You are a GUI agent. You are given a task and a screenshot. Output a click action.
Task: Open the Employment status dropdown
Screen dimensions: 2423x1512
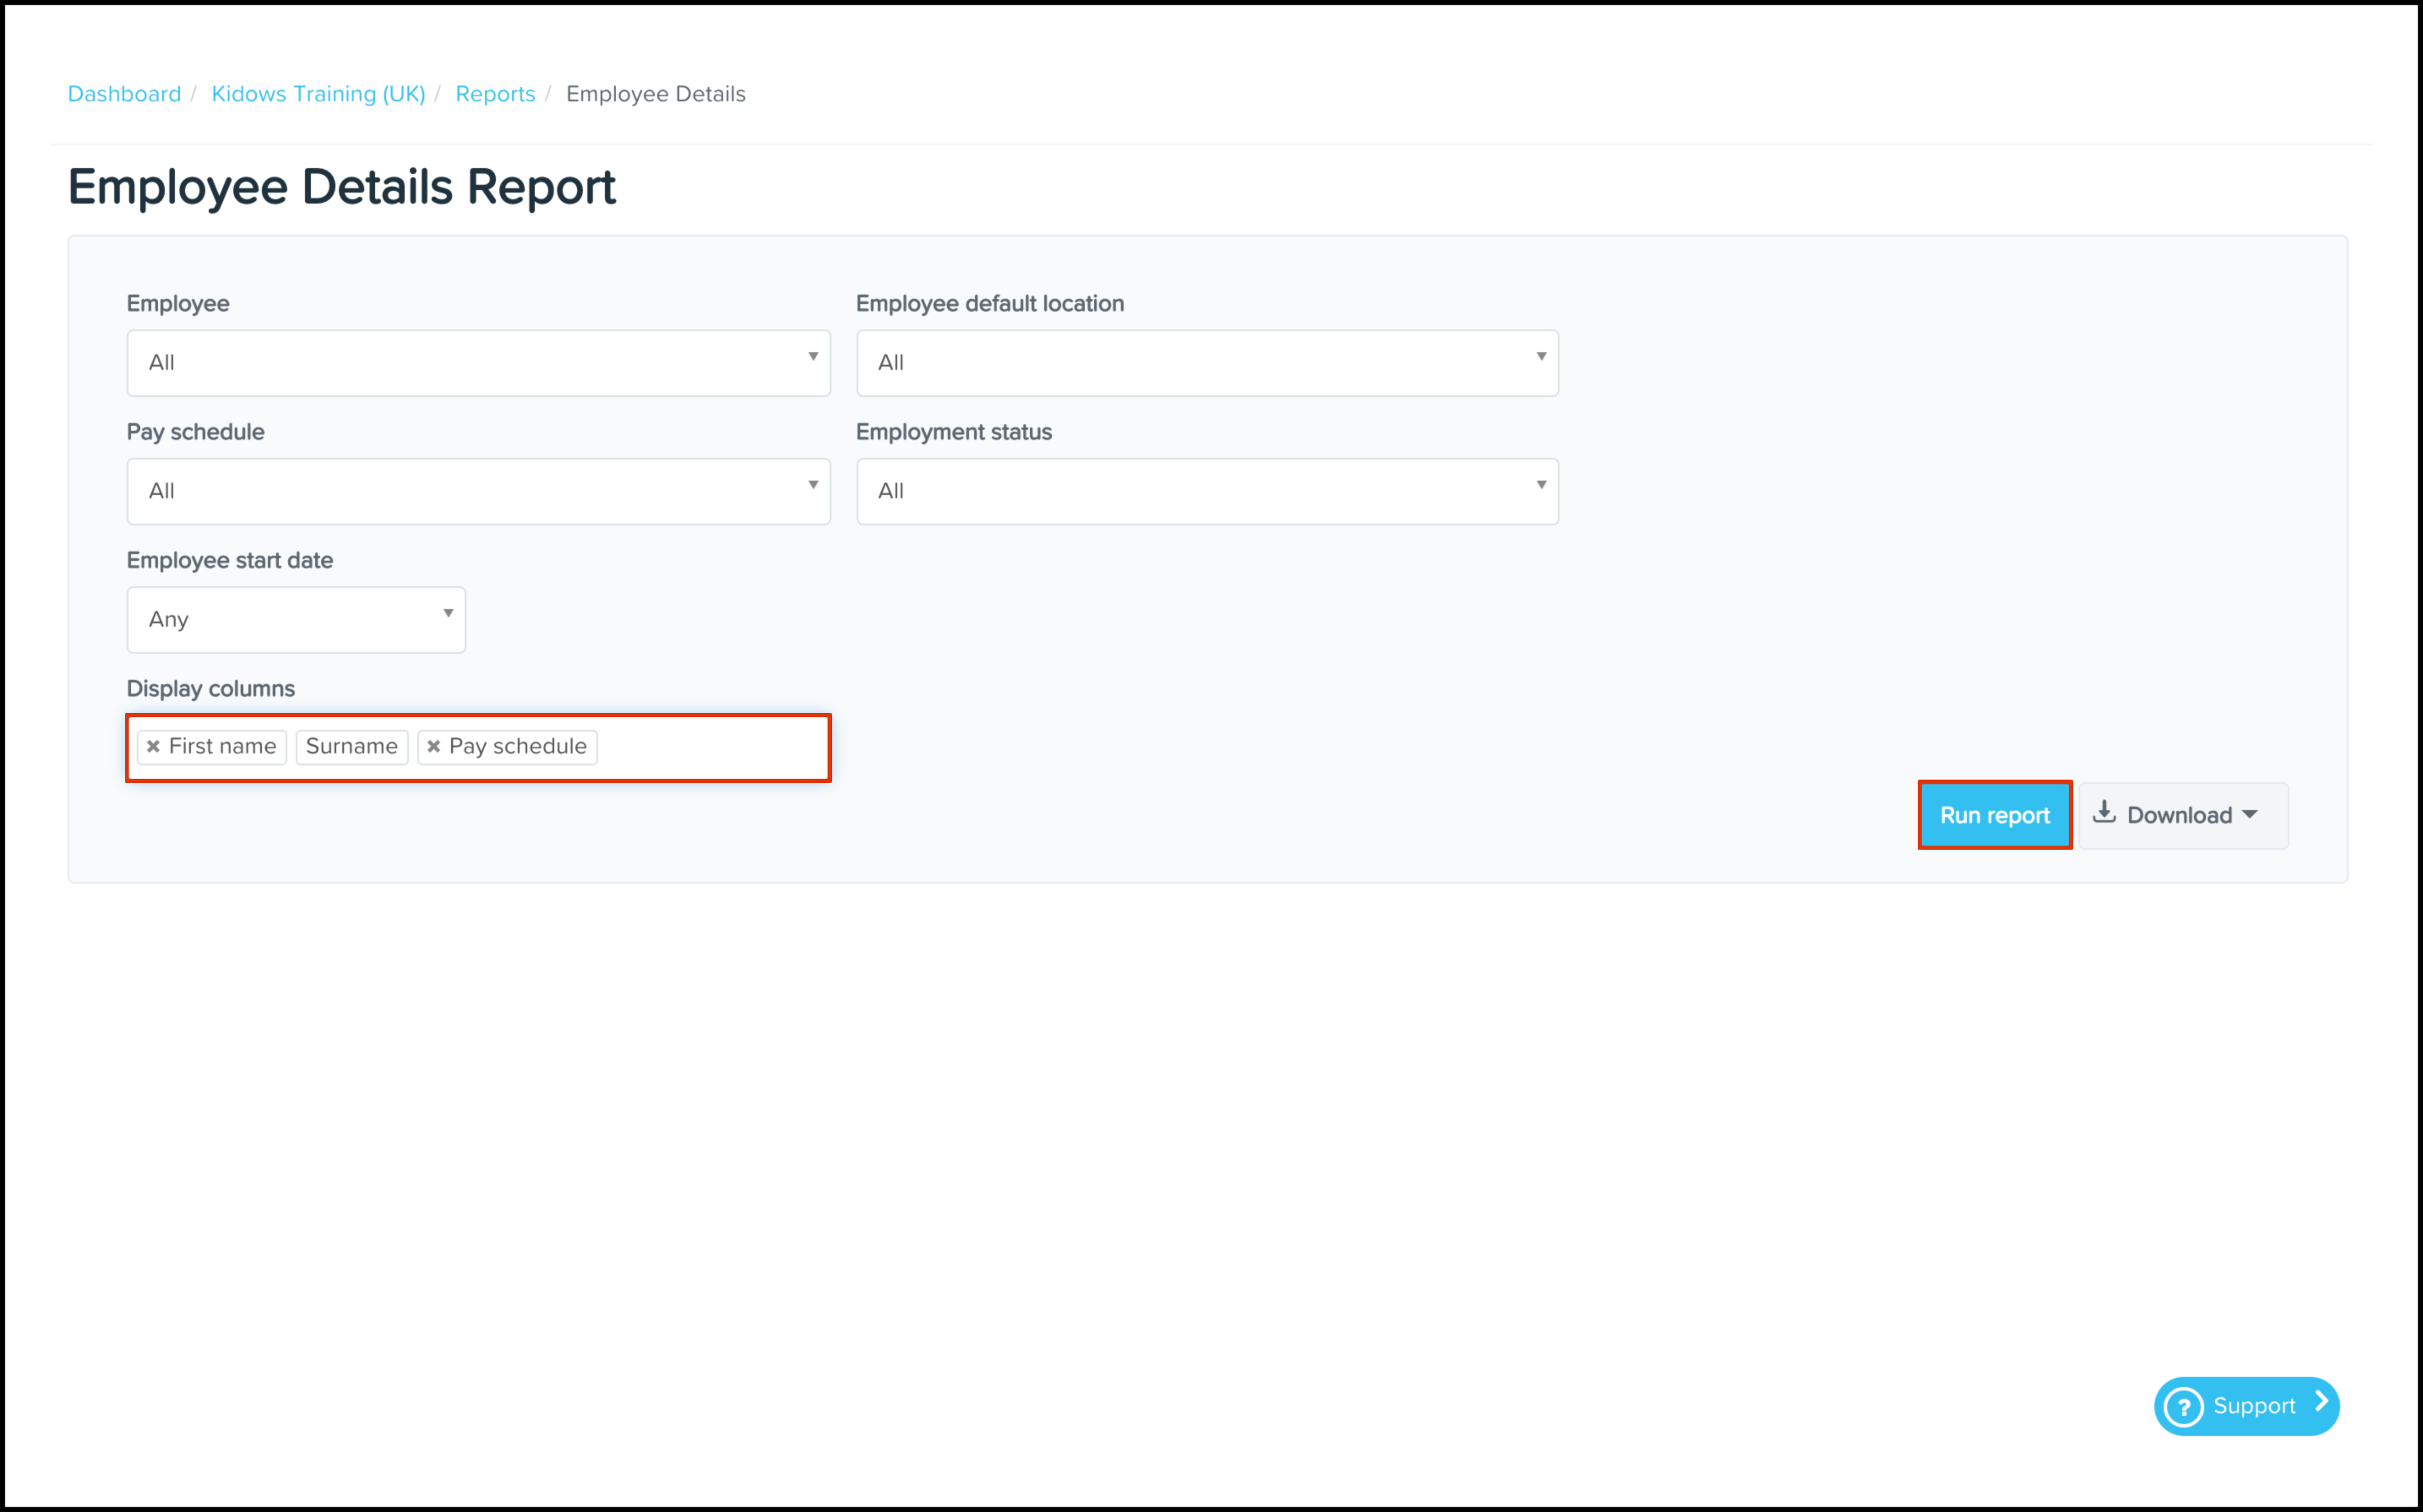[1206, 491]
